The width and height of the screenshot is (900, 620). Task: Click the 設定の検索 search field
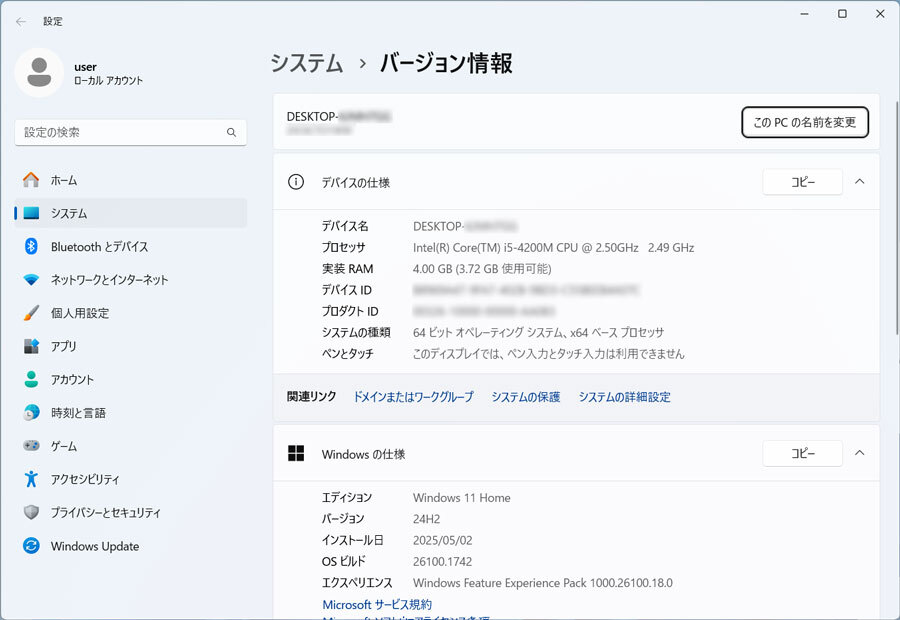[130, 131]
